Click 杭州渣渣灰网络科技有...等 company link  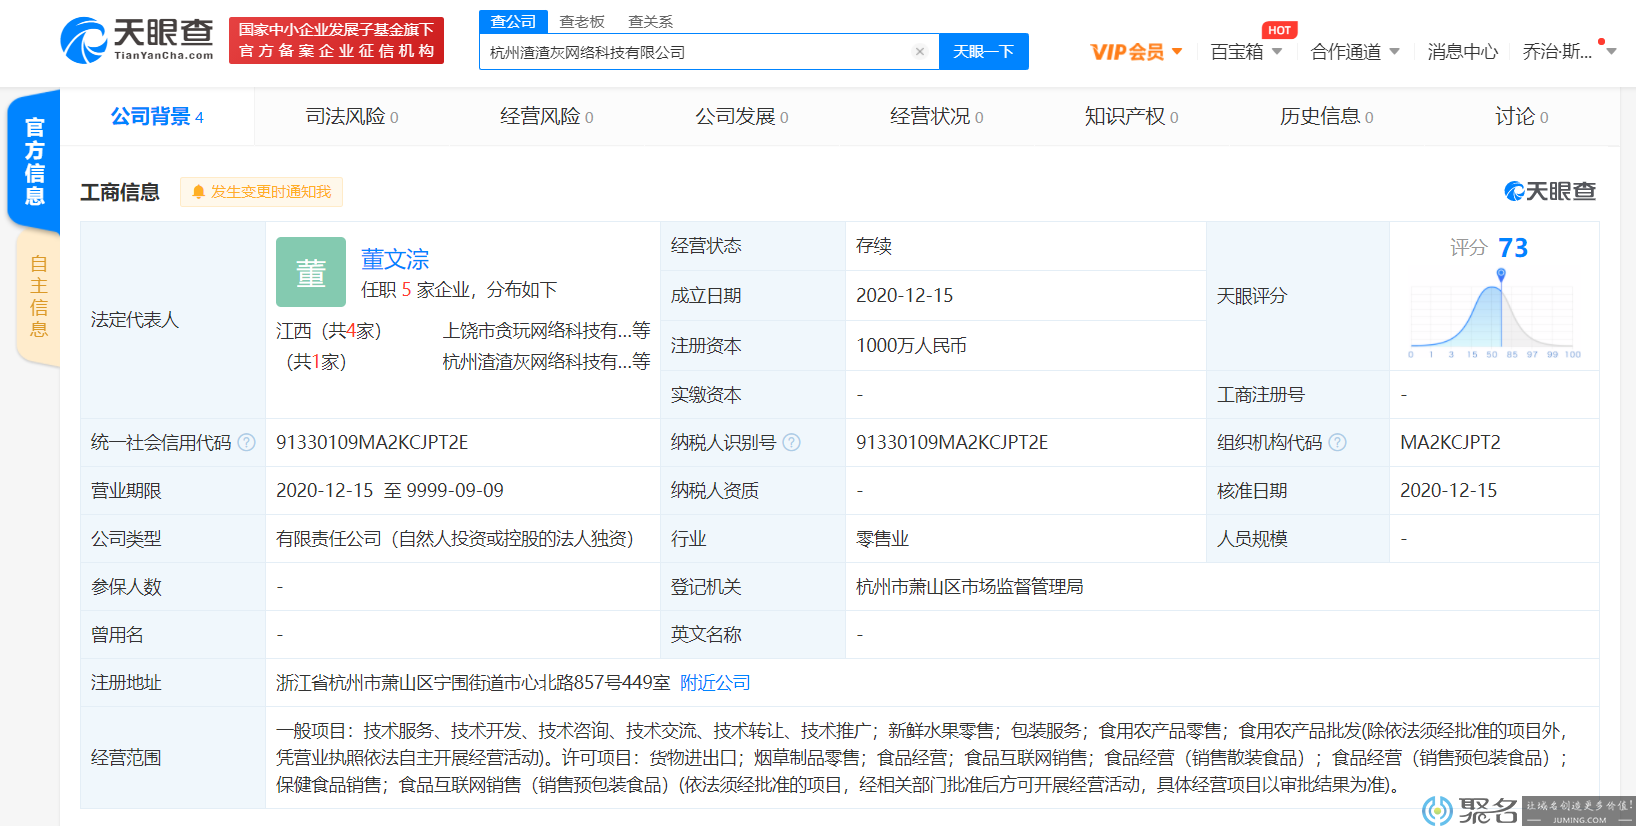[546, 362]
